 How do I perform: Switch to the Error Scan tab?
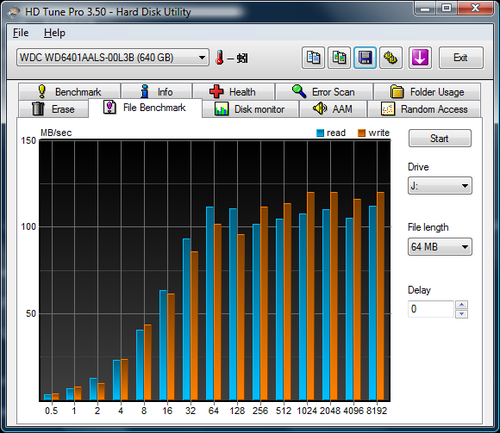point(324,91)
